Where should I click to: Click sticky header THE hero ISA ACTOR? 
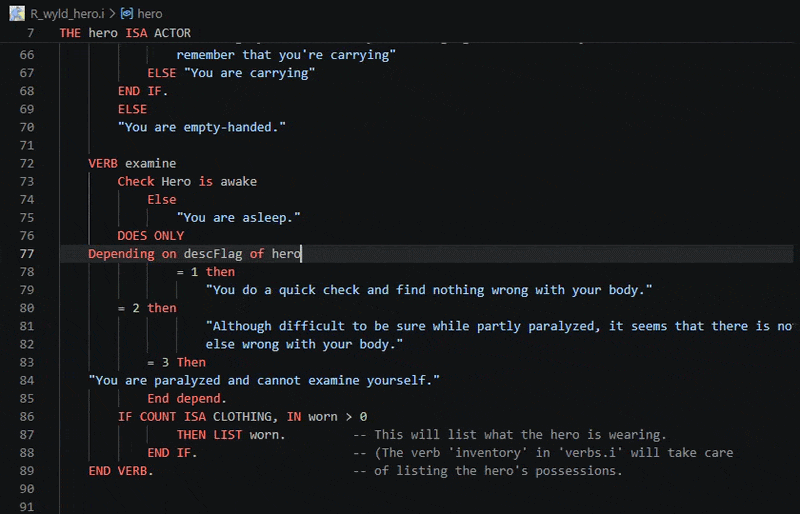point(125,33)
